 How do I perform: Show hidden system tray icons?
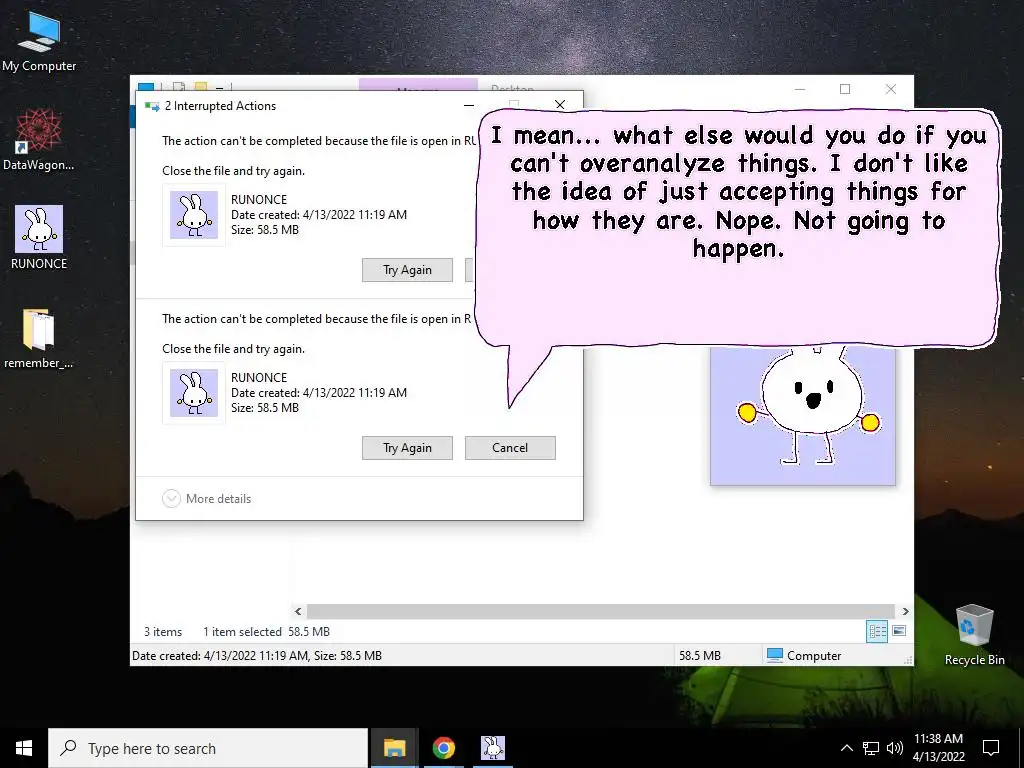tap(846, 748)
